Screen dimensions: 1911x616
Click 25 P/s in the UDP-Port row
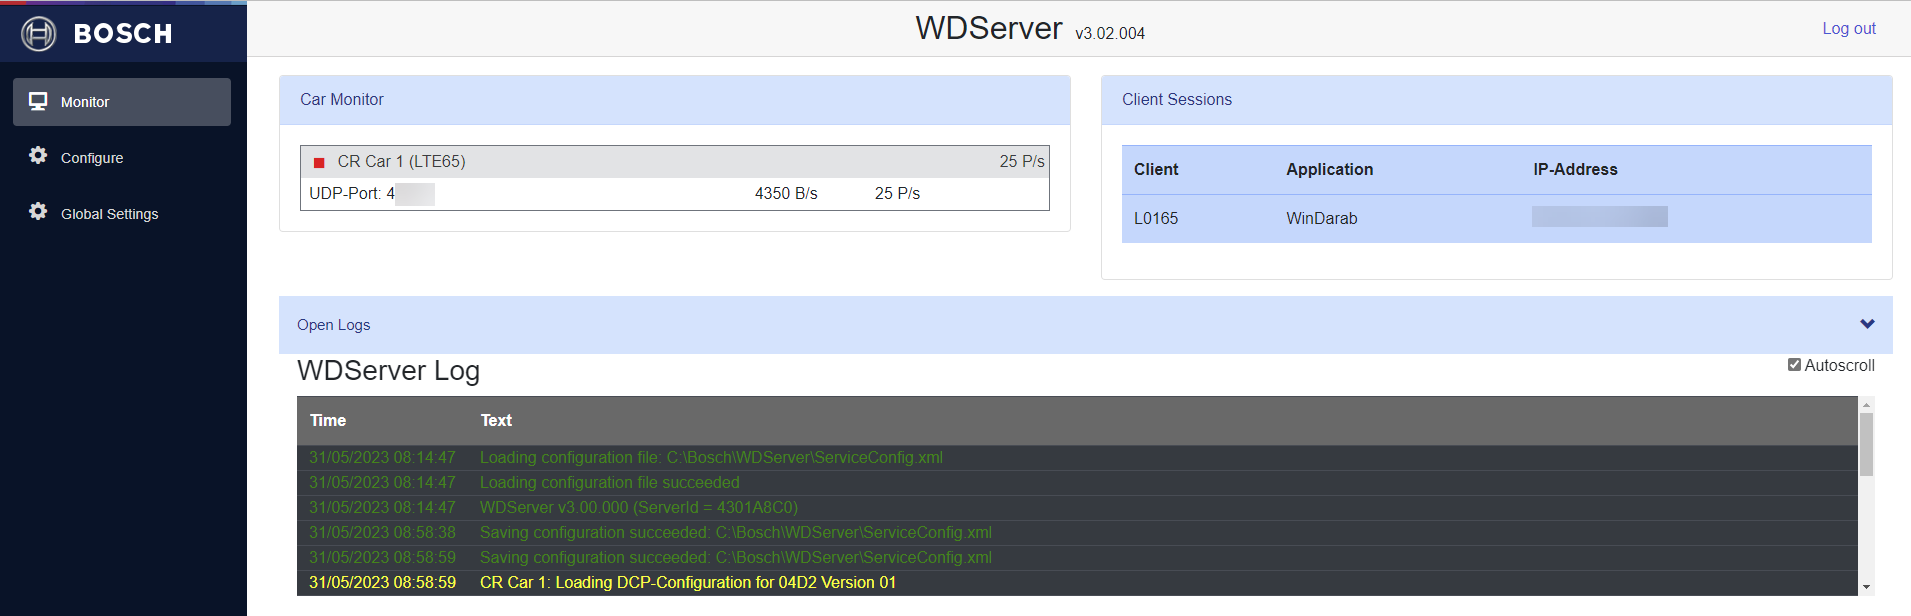(897, 193)
